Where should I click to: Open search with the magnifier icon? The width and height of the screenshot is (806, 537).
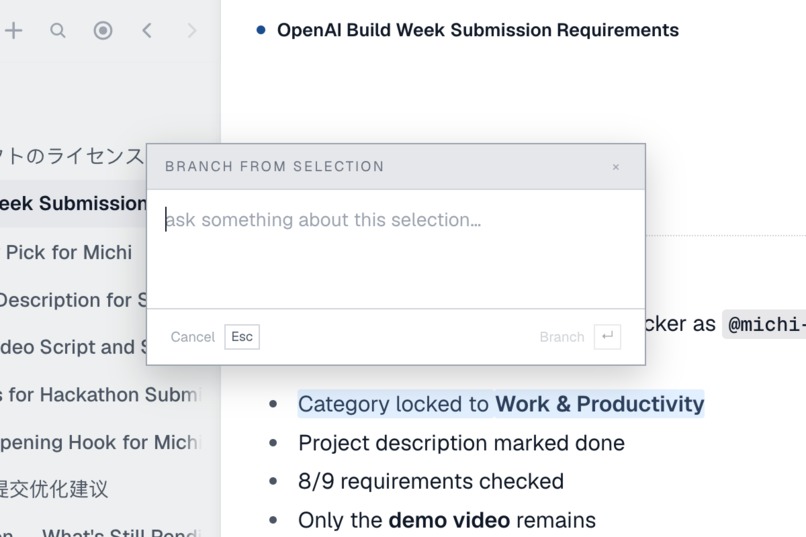(58, 31)
